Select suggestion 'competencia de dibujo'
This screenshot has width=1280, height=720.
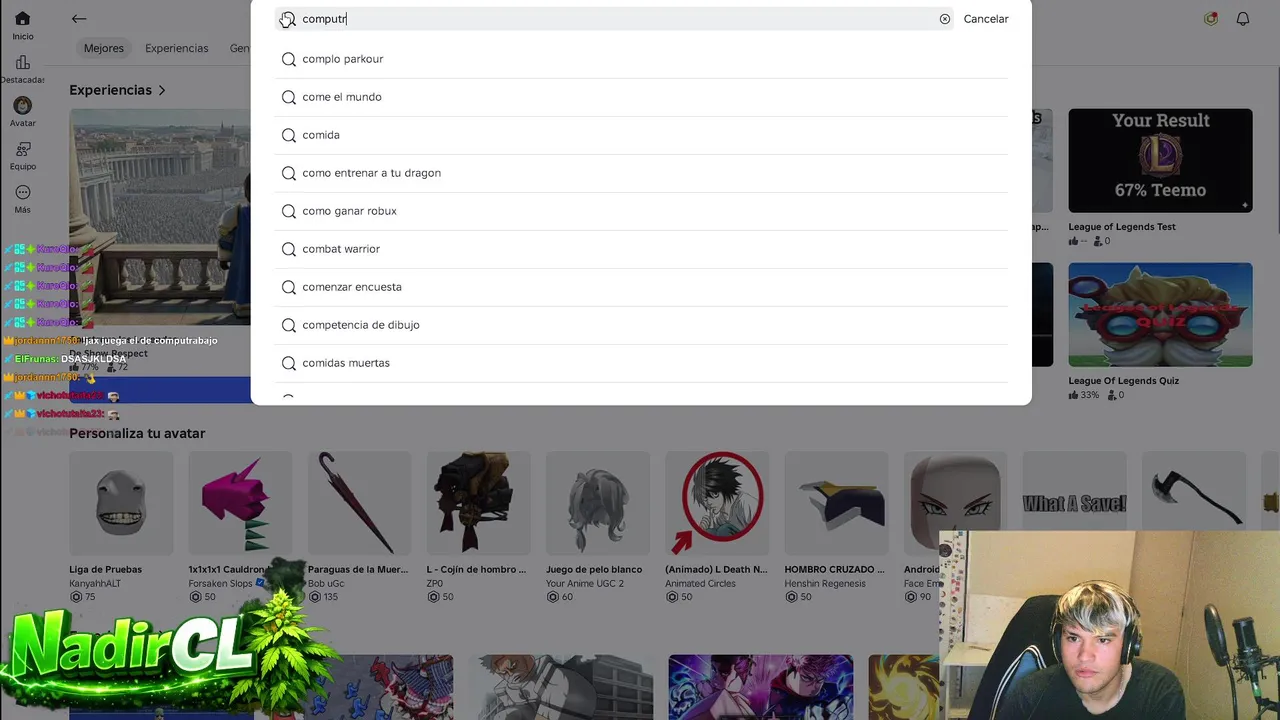click(641, 325)
